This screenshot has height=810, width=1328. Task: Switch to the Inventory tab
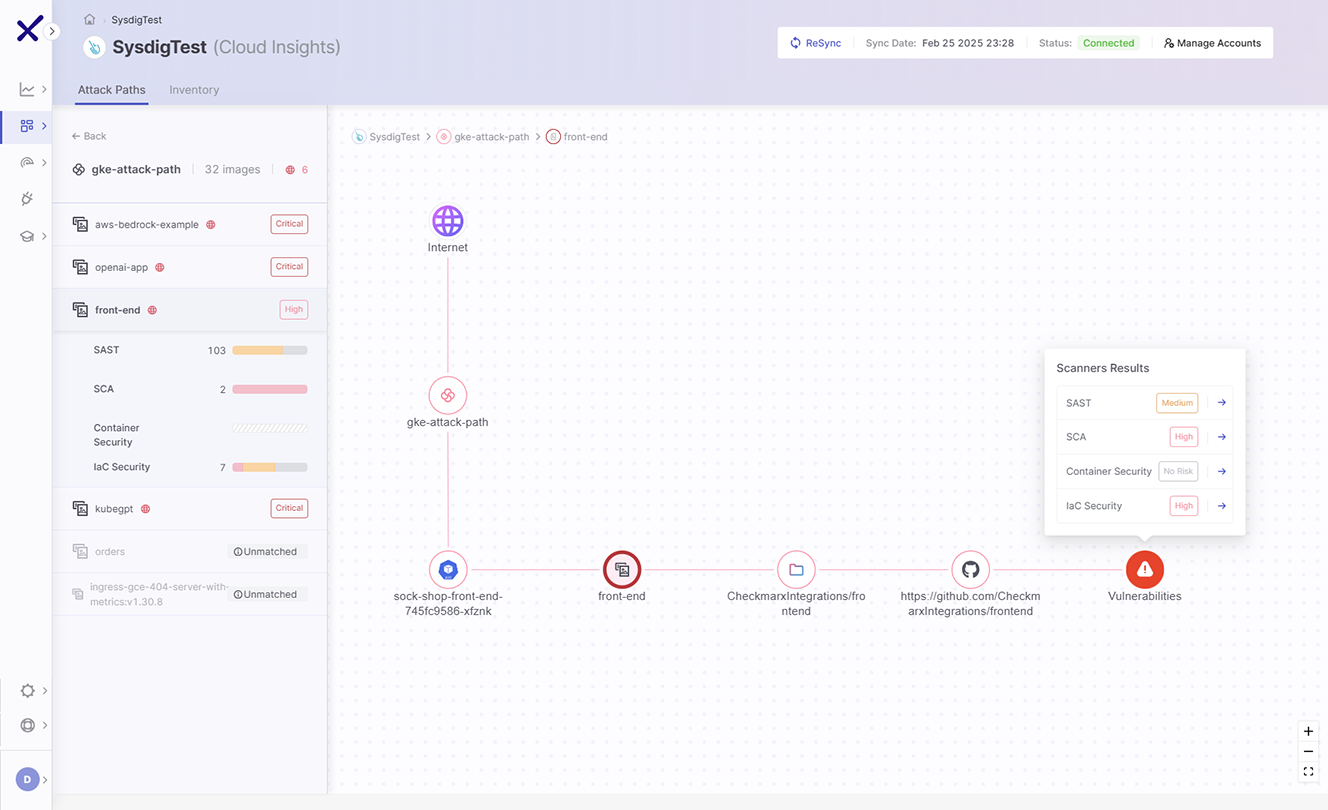[194, 90]
